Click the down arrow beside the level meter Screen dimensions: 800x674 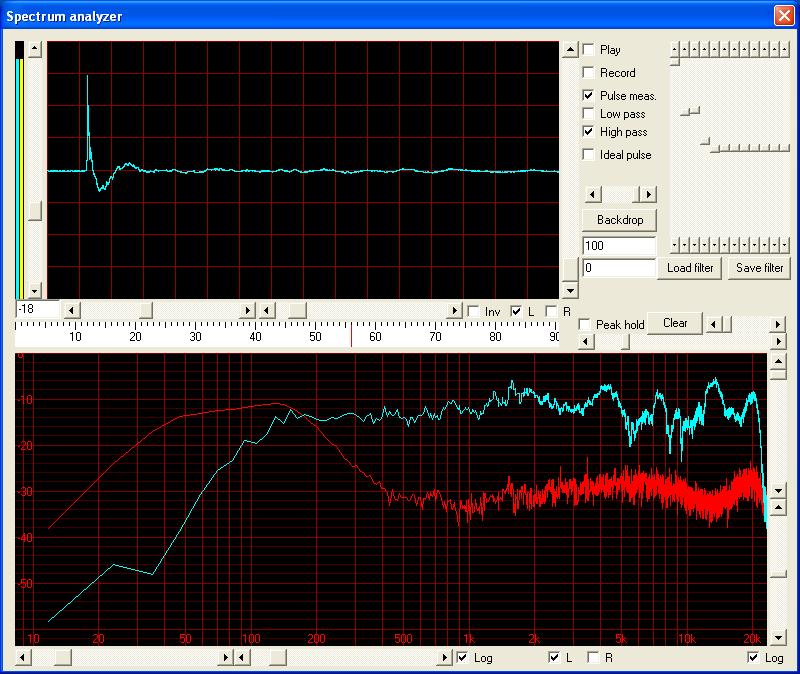35,291
